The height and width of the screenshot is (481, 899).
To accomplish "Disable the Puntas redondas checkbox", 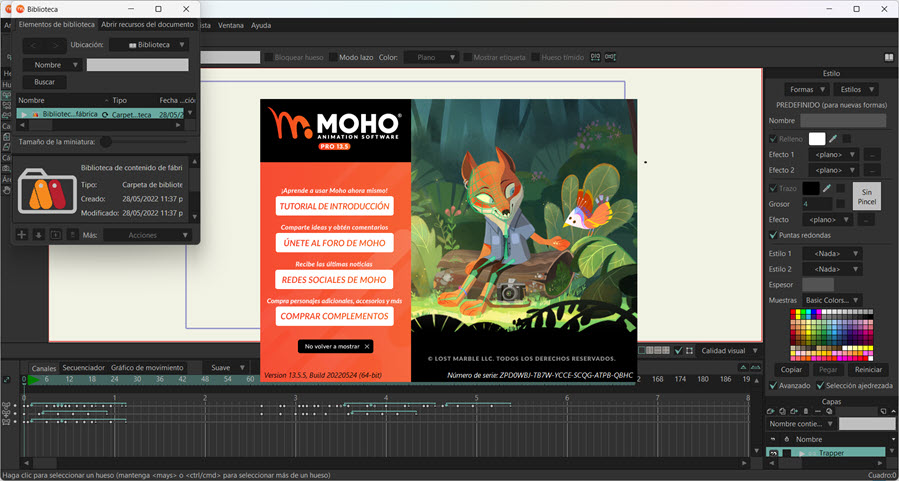I will coord(773,235).
